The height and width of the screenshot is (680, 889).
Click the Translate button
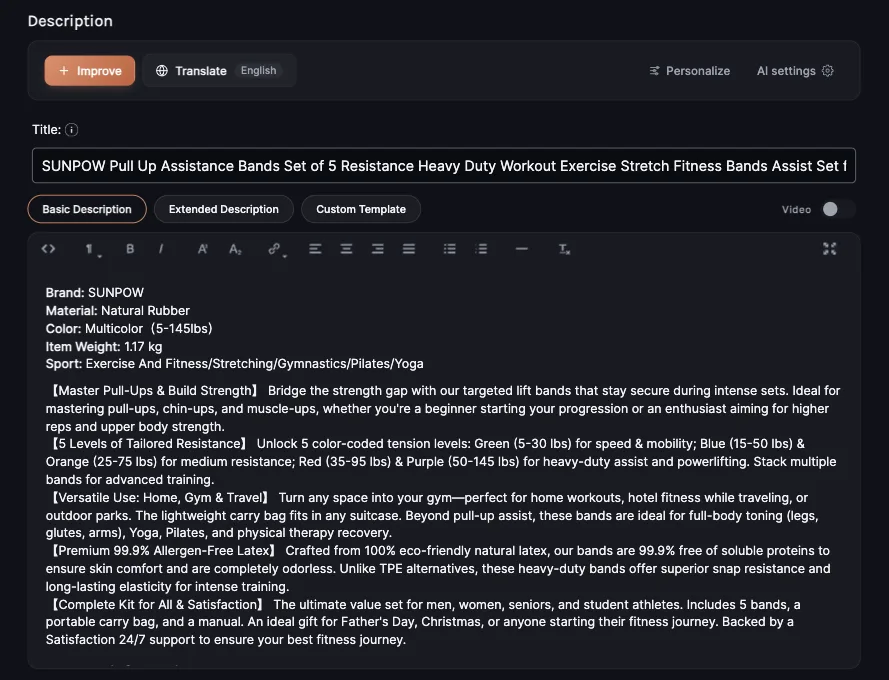(191, 71)
